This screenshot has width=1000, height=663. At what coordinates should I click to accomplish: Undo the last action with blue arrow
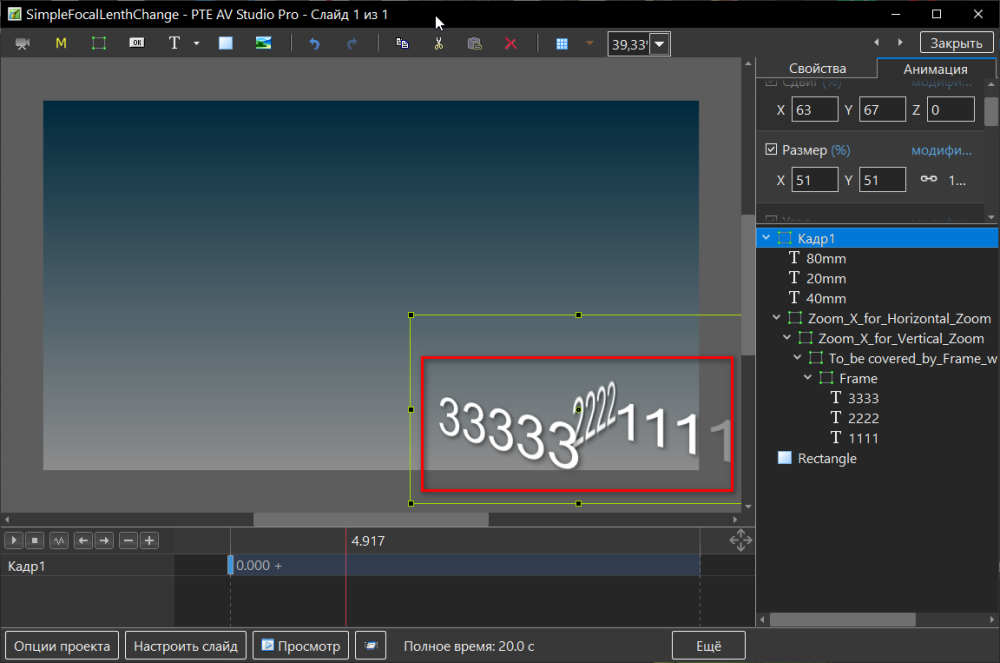pos(314,44)
